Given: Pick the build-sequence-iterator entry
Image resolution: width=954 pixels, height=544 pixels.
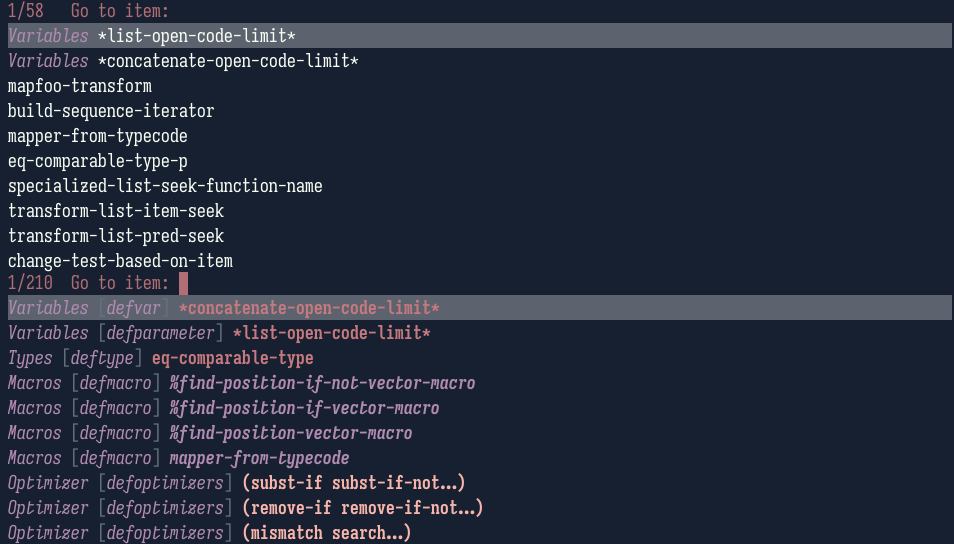Looking at the screenshot, I should (111, 111).
